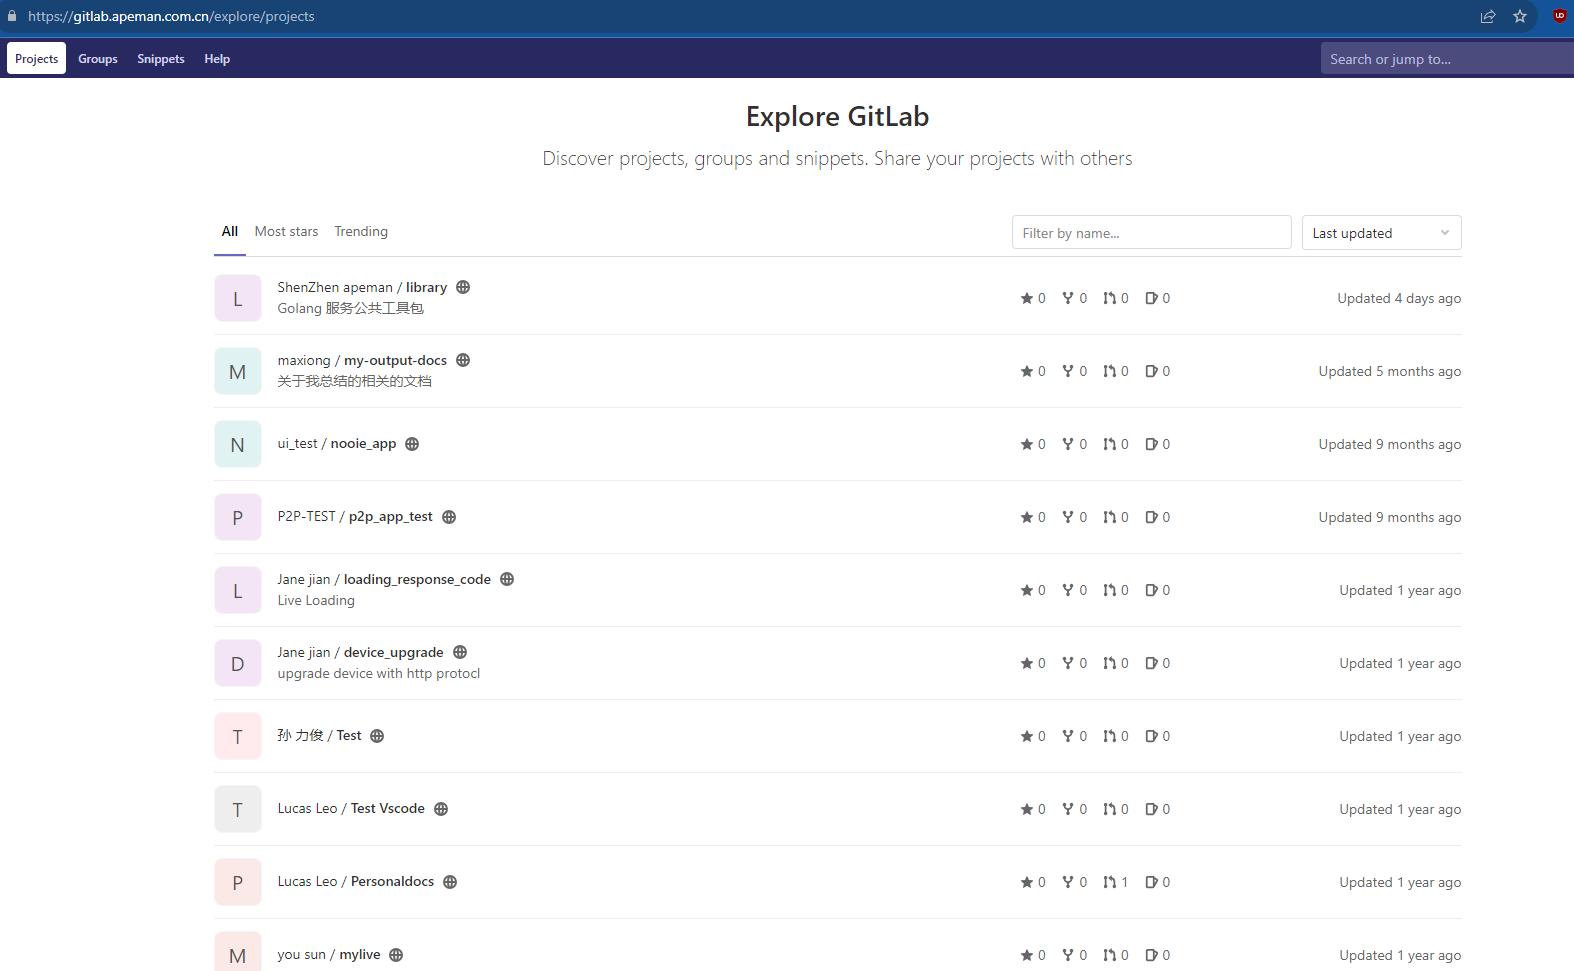Click 'Updated 4 days ago' text

click(x=1399, y=298)
